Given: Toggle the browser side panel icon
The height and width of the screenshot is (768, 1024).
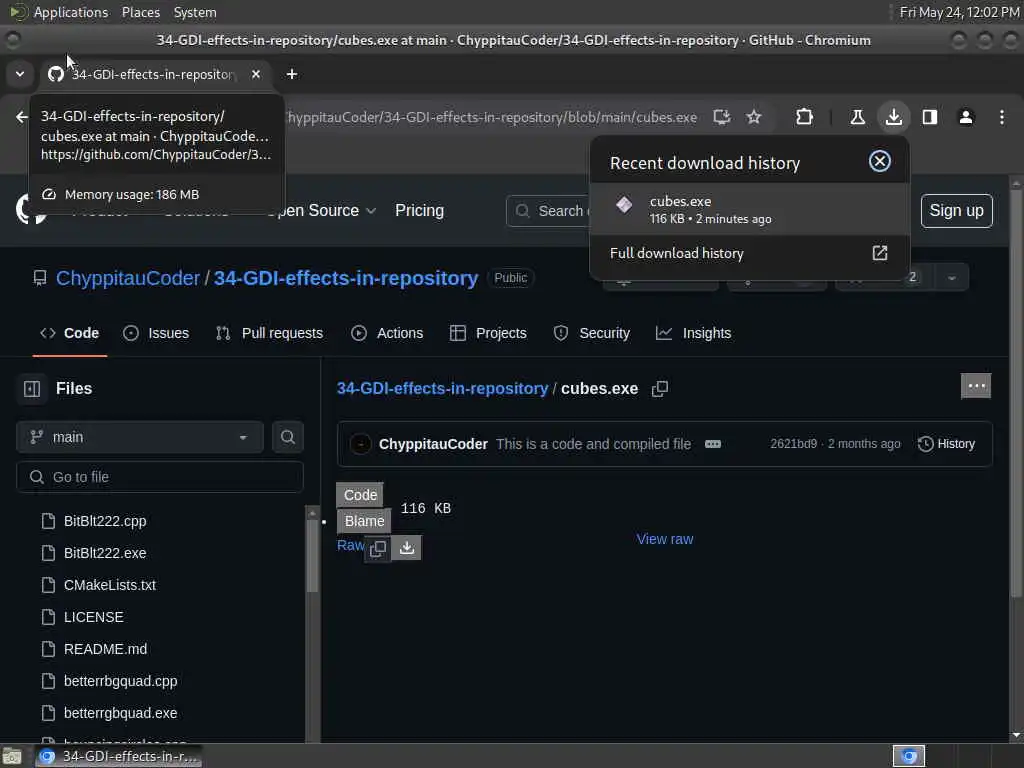Looking at the screenshot, I should [x=930, y=118].
